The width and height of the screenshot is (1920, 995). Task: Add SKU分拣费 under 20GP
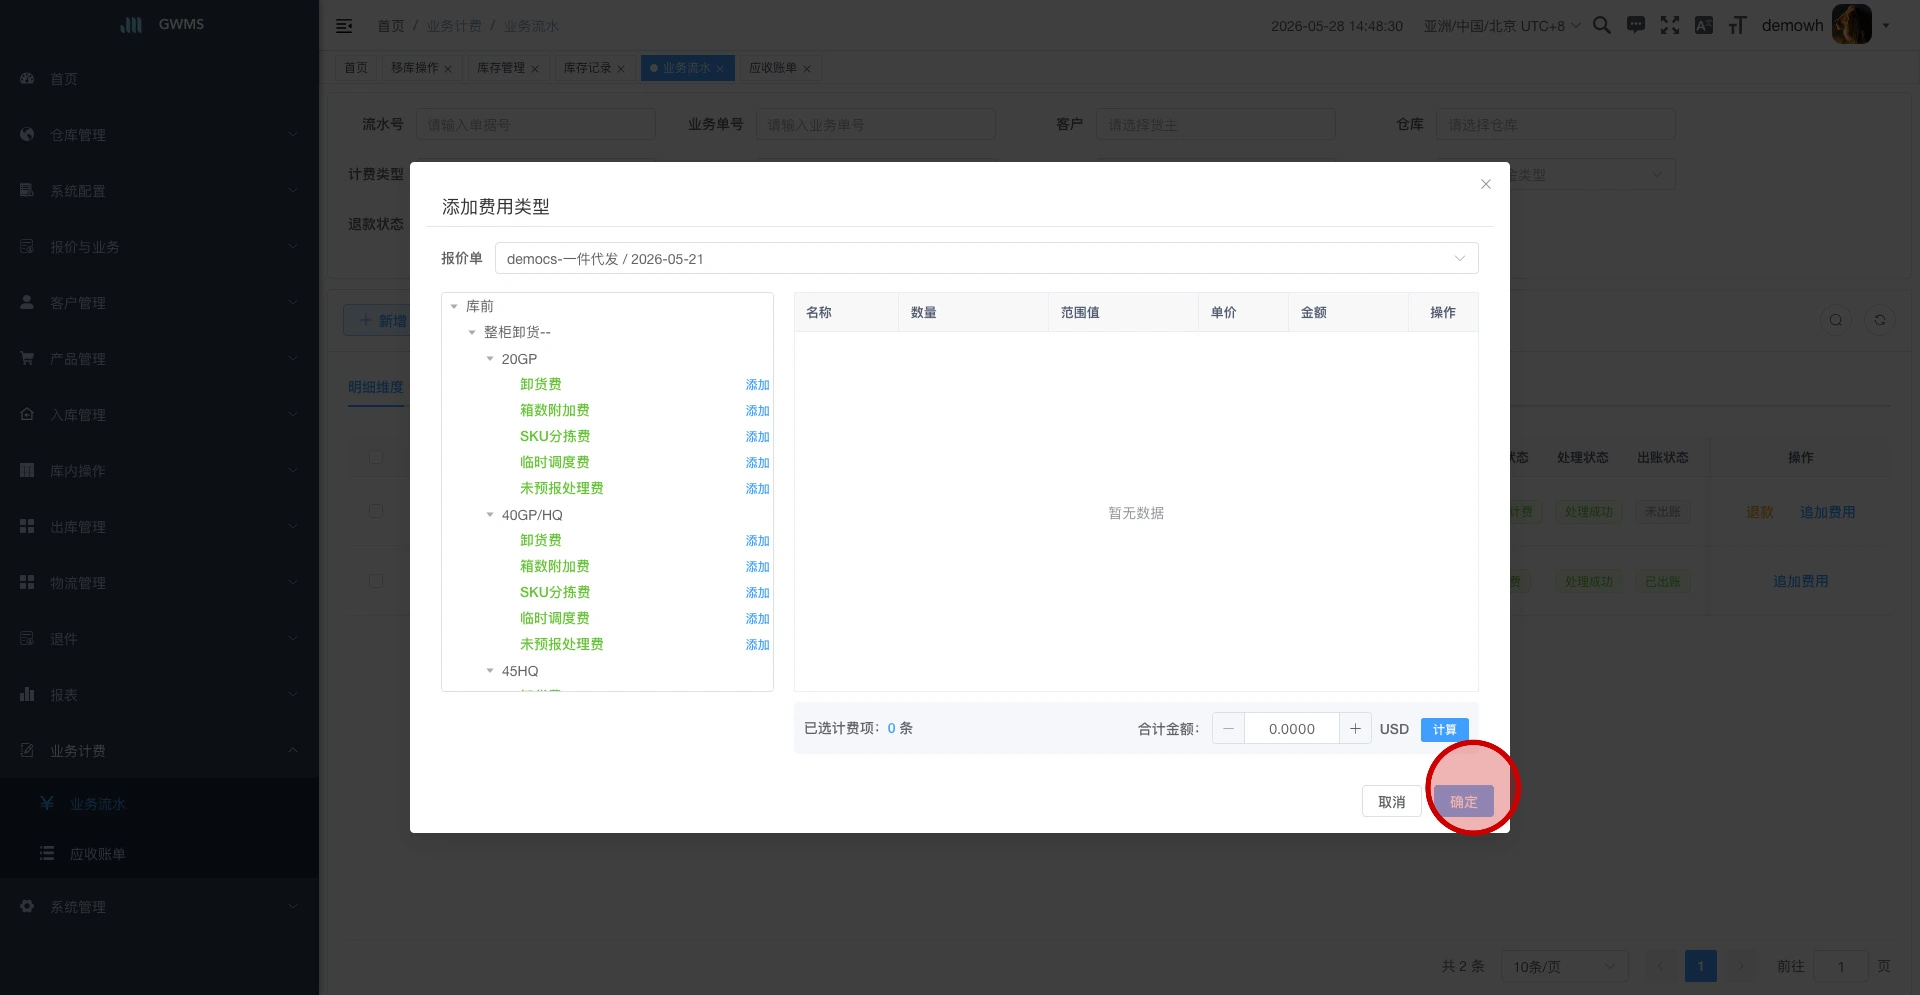coord(757,437)
